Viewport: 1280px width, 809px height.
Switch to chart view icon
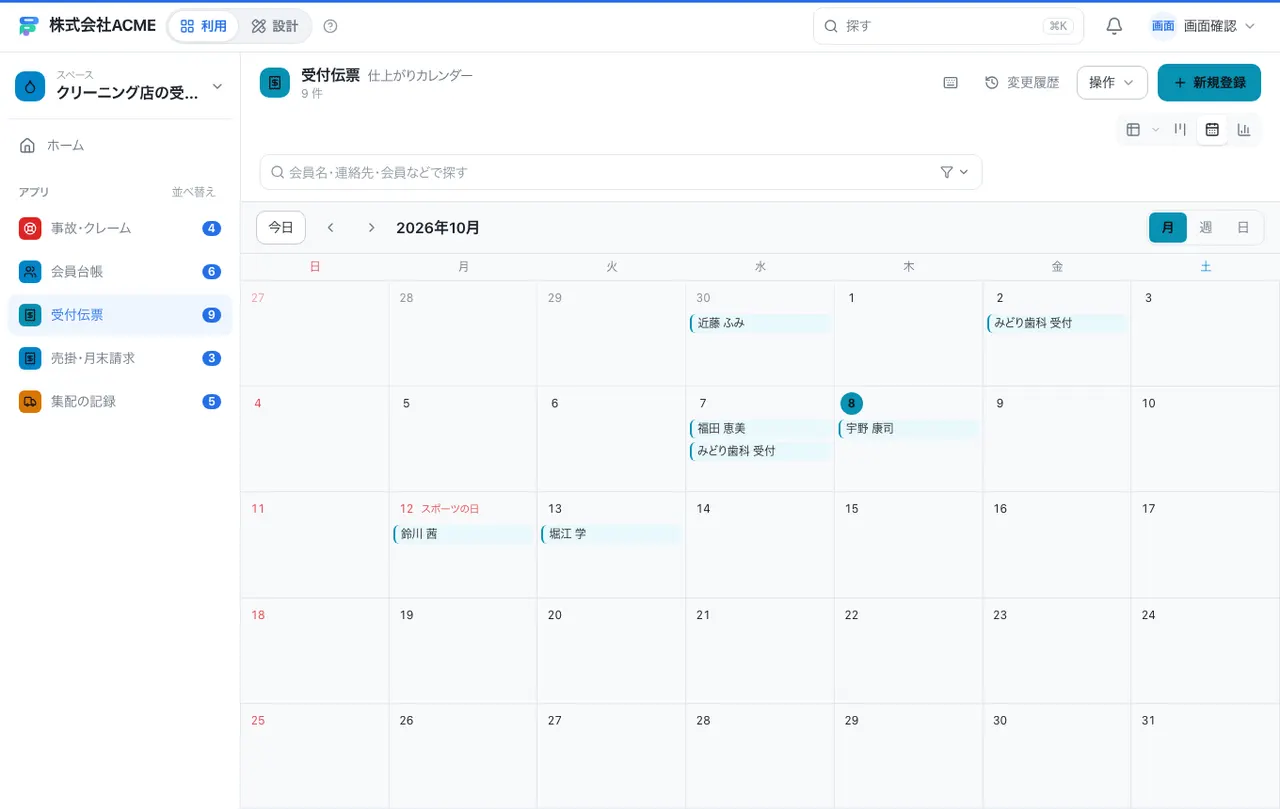[x=1244, y=129]
